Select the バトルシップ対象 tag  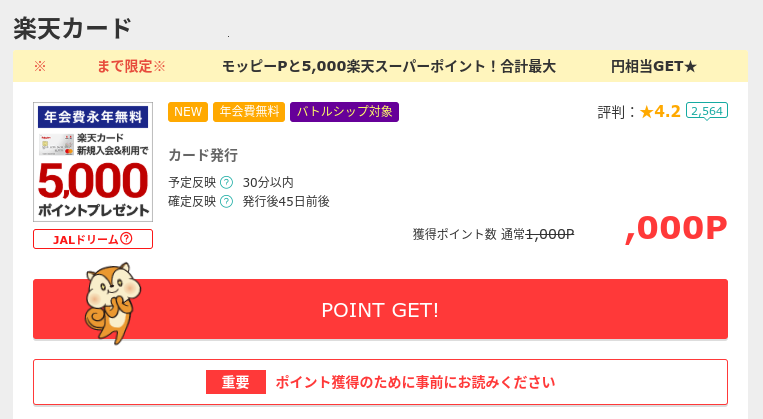tap(345, 112)
